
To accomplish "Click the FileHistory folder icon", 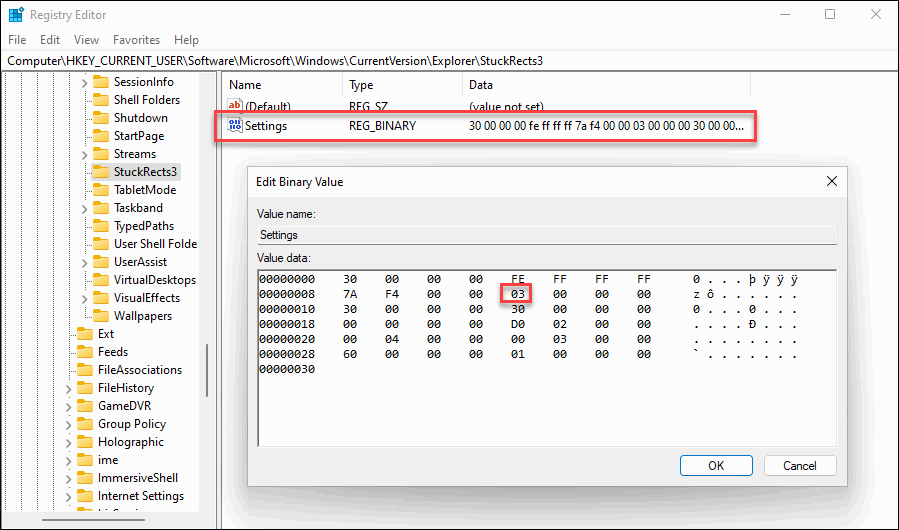I will tap(85, 388).
